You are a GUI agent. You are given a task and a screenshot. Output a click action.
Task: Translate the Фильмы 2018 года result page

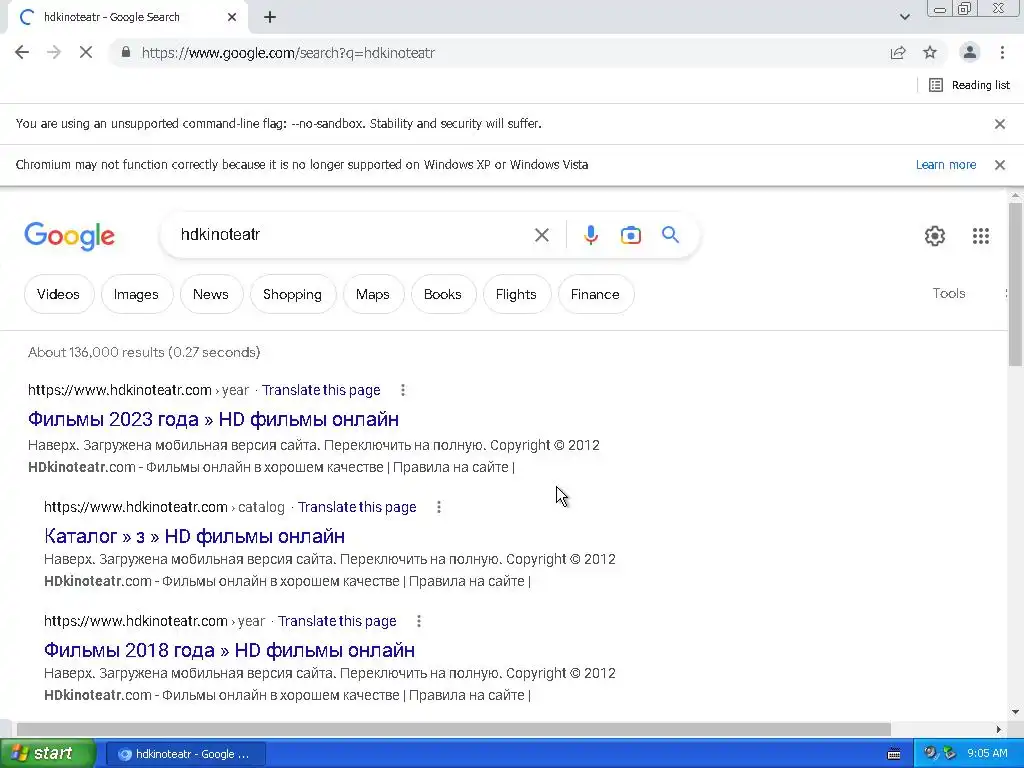[337, 621]
